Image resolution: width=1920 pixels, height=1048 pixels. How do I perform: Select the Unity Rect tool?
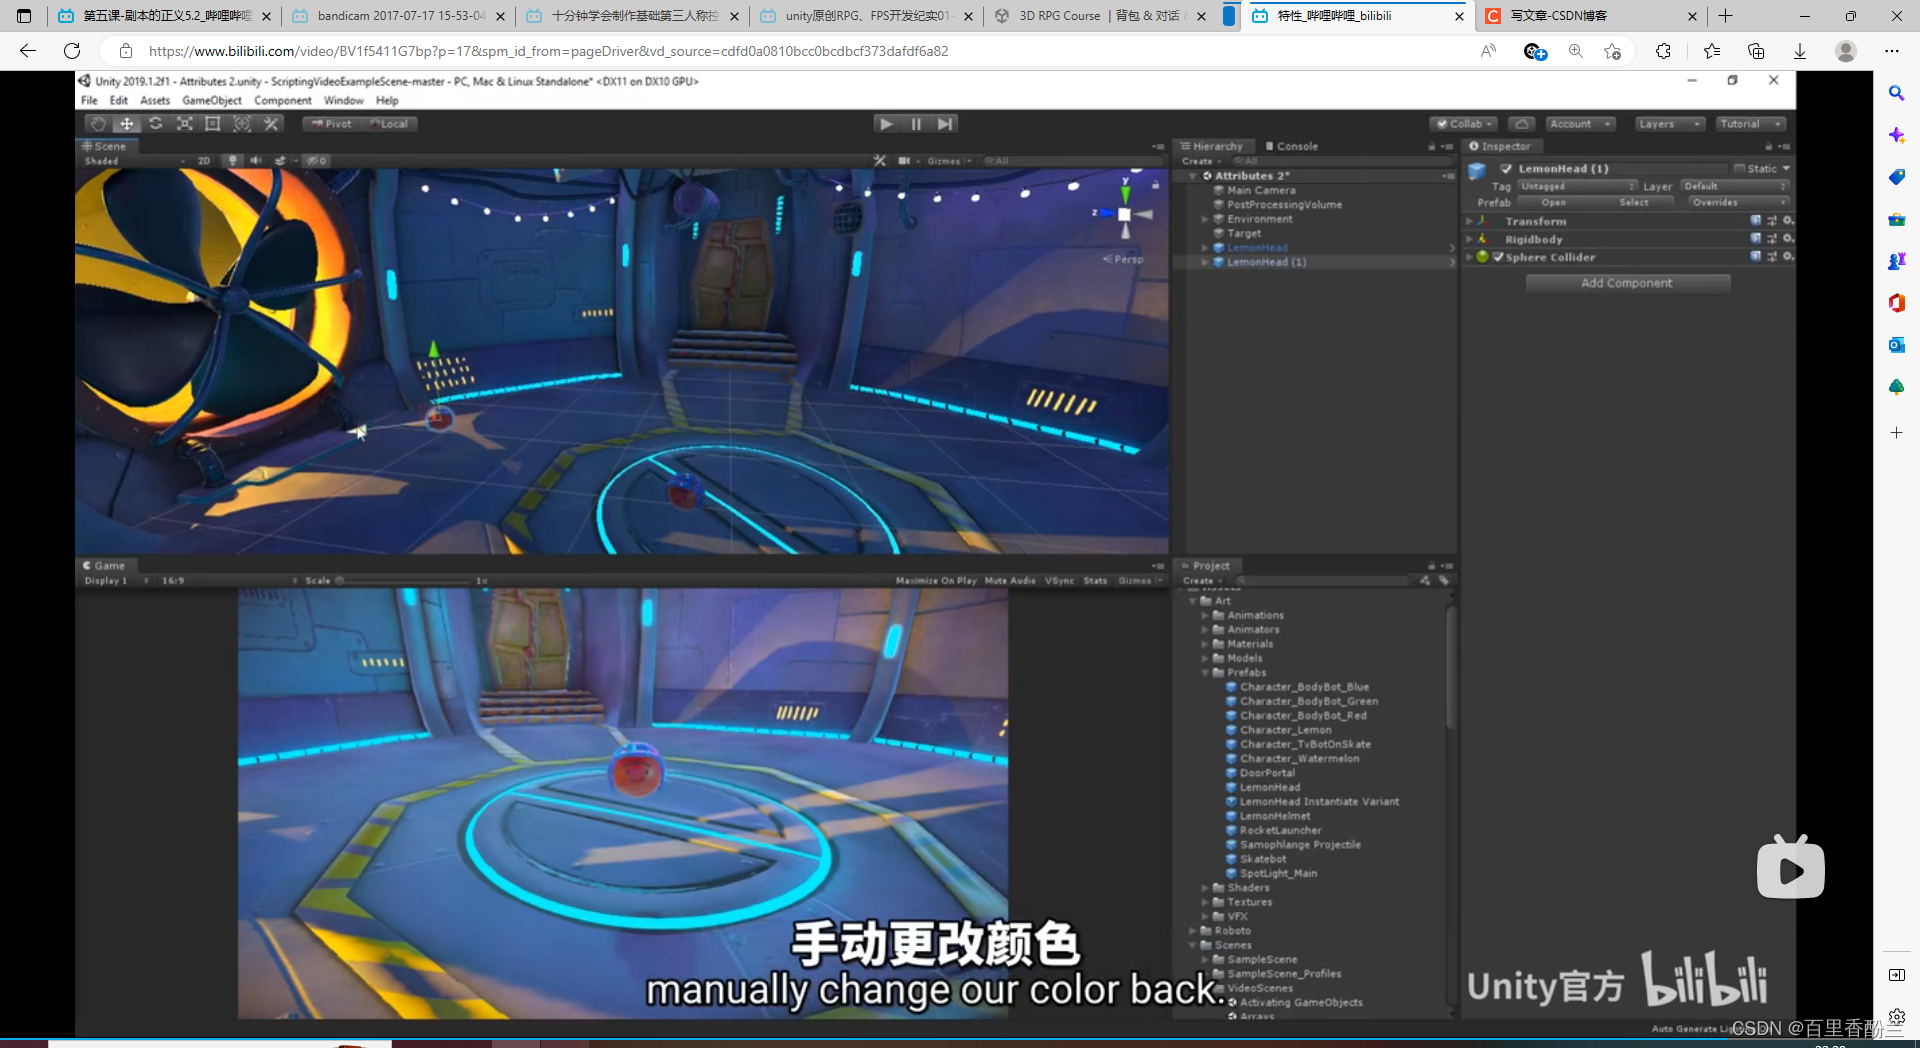(213, 124)
